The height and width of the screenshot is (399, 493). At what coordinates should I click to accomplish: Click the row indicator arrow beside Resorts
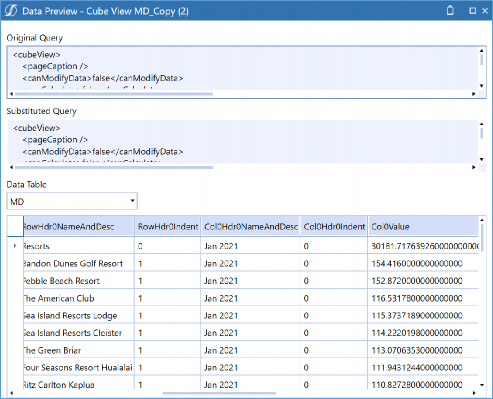tap(15, 245)
